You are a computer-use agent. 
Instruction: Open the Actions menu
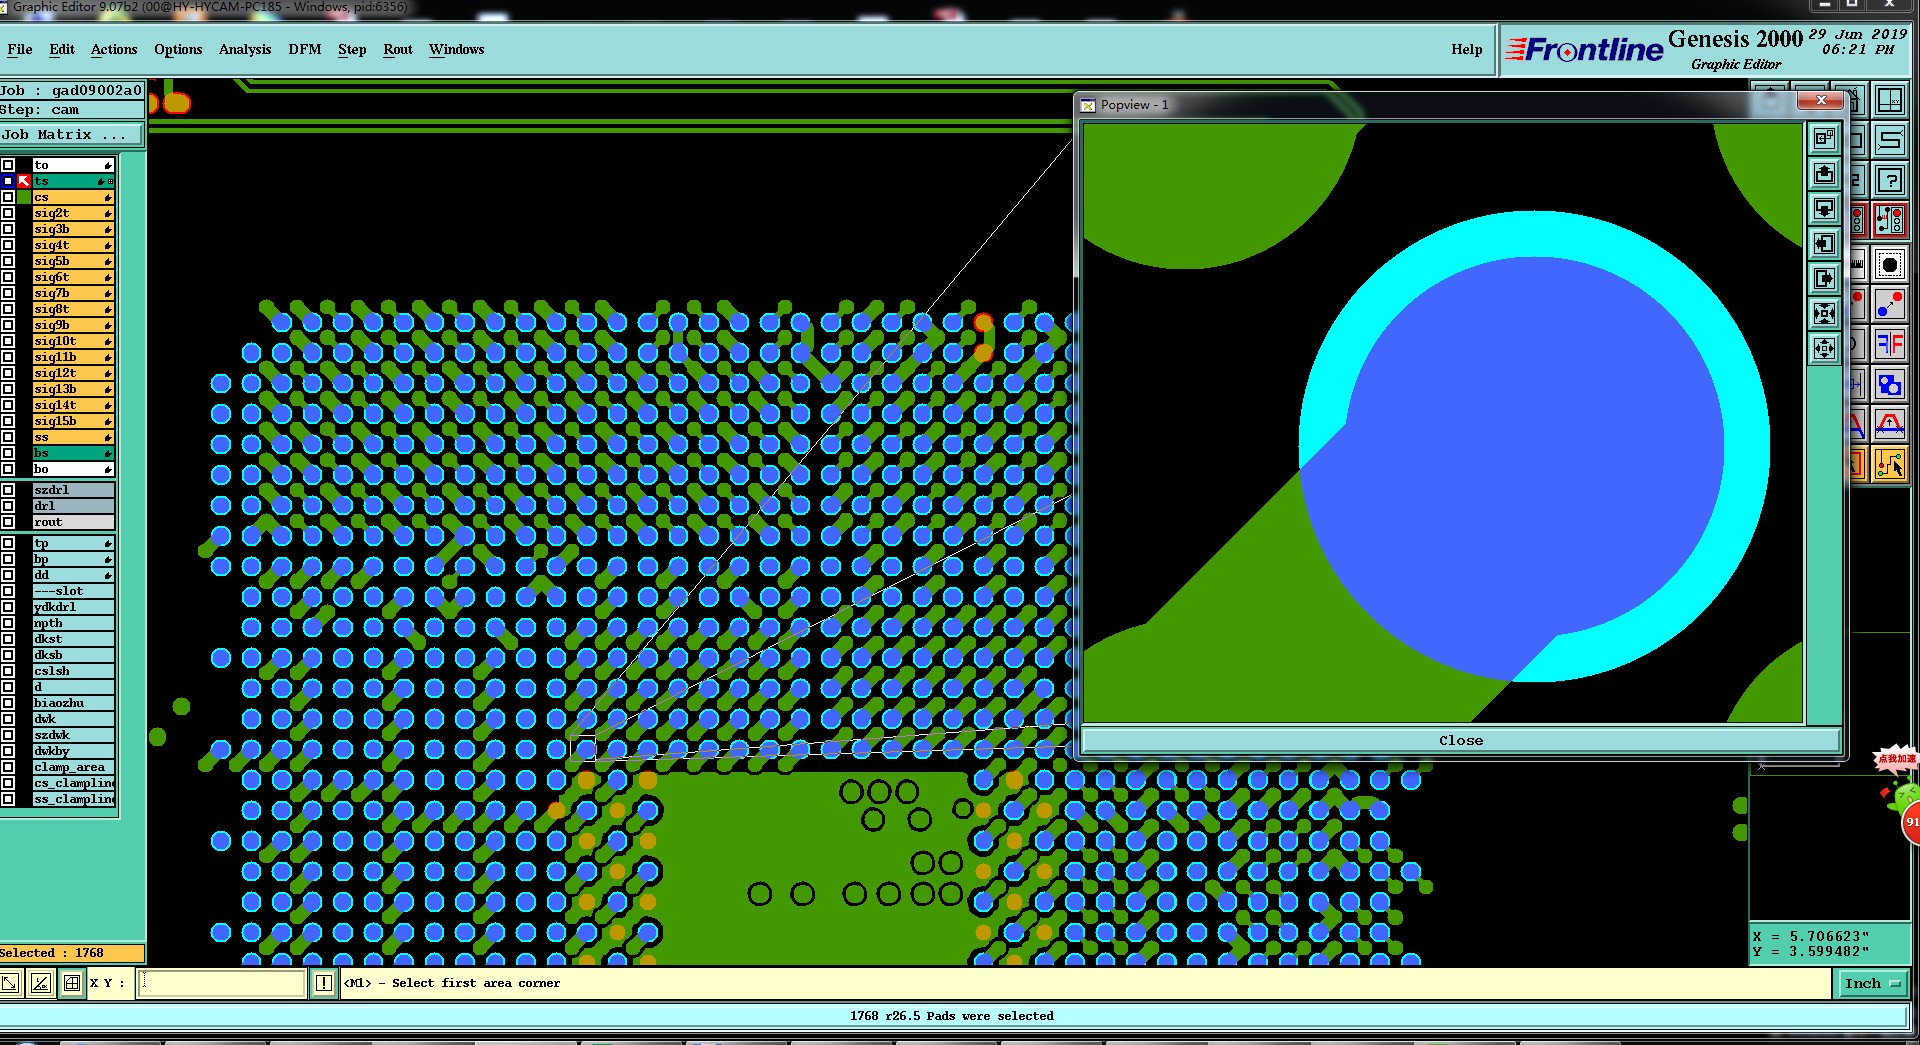coord(114,49)
